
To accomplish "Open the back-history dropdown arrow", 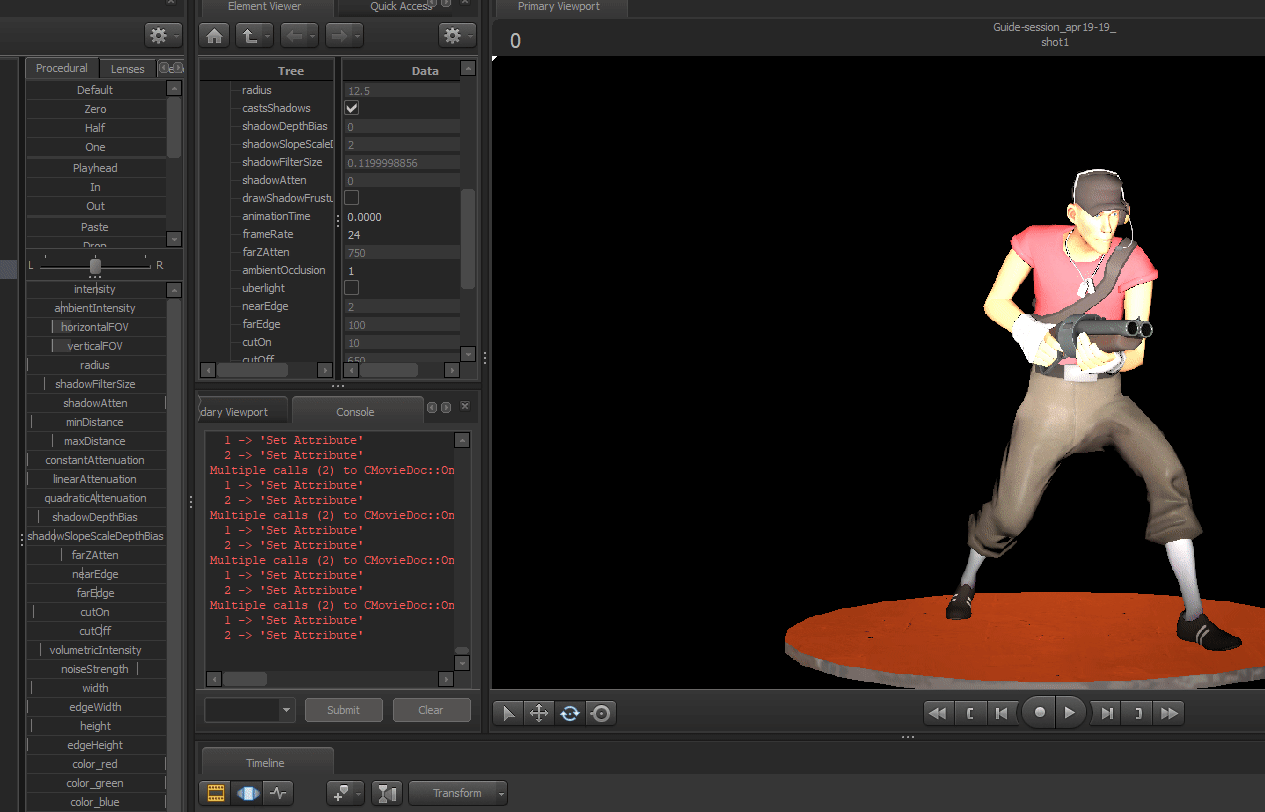I will (x=313, y=36).
